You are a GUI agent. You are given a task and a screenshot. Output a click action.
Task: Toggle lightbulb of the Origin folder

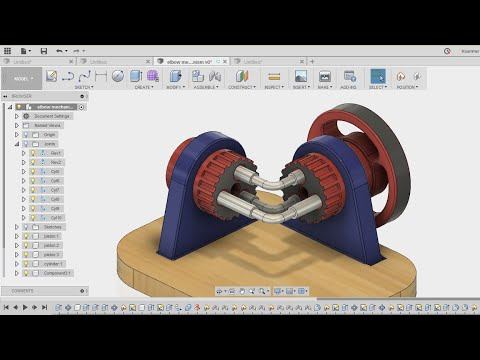click(26, 135)
